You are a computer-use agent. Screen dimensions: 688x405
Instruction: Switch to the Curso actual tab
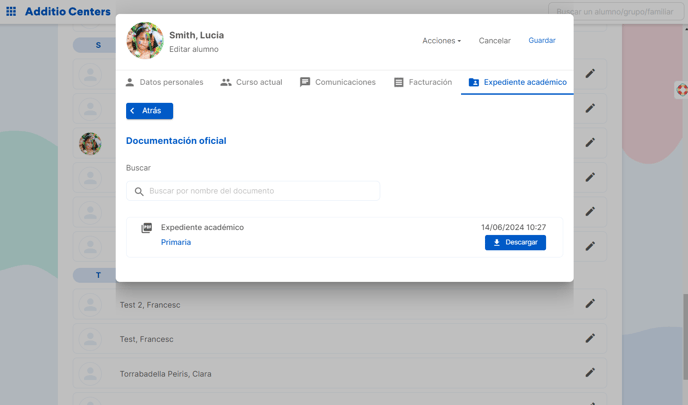[251, 82]
